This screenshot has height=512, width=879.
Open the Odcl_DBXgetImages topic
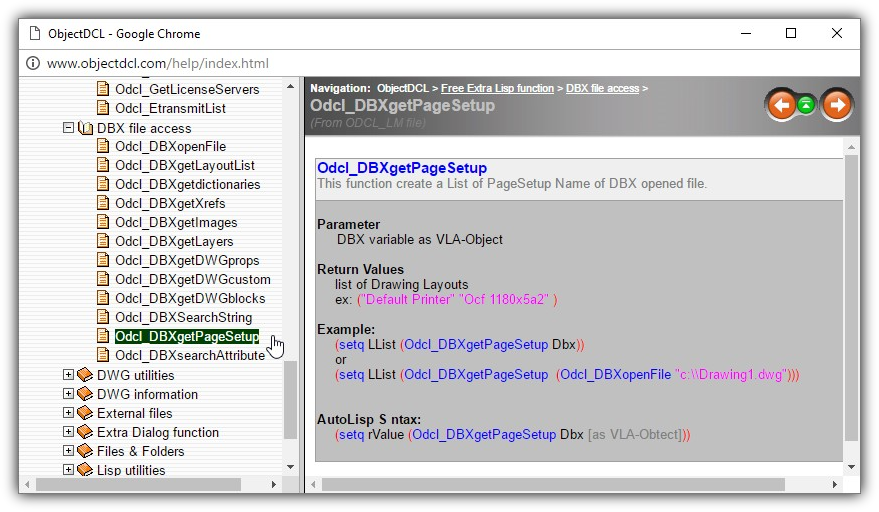(176, 223)
